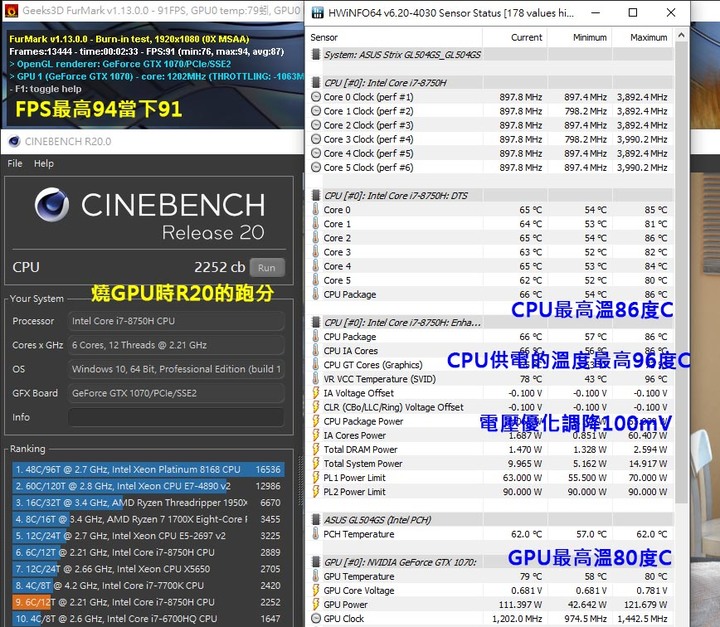Click the Cinebench R20 title bar icon

click(x=14, y=141)
